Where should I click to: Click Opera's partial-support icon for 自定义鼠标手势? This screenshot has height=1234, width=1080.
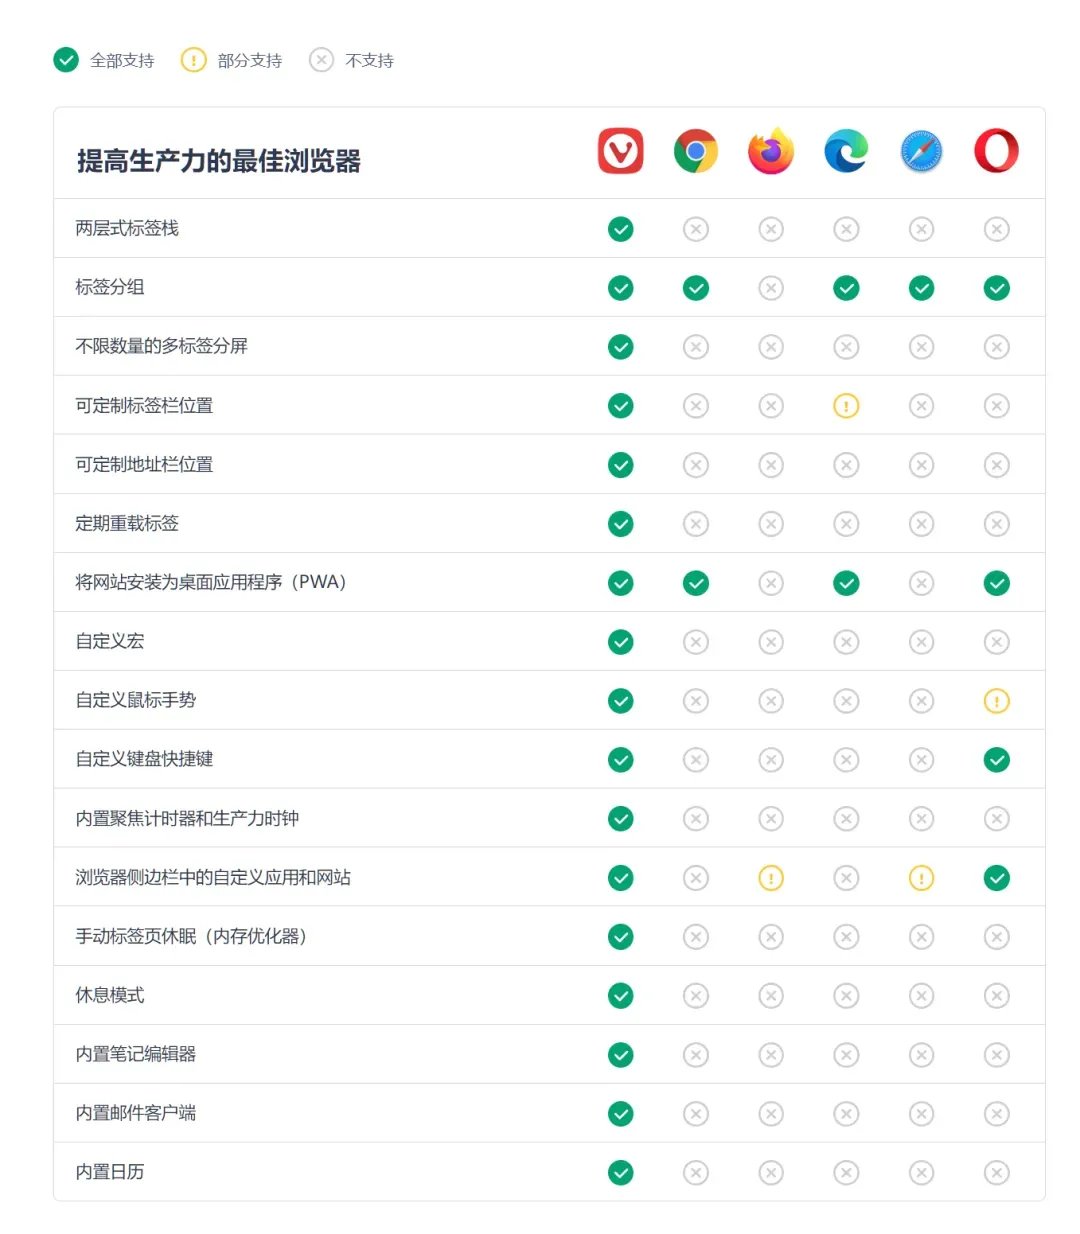coord(997,701)
